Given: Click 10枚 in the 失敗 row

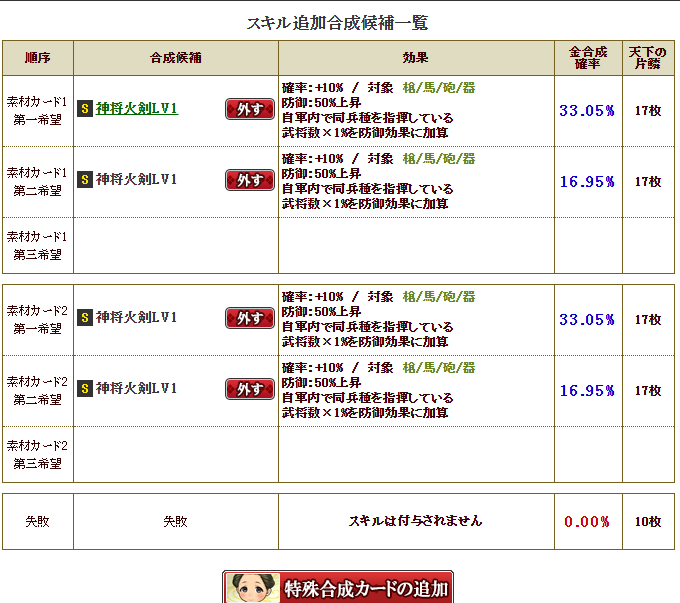Looking at the screenshot, I should [648, 521].
